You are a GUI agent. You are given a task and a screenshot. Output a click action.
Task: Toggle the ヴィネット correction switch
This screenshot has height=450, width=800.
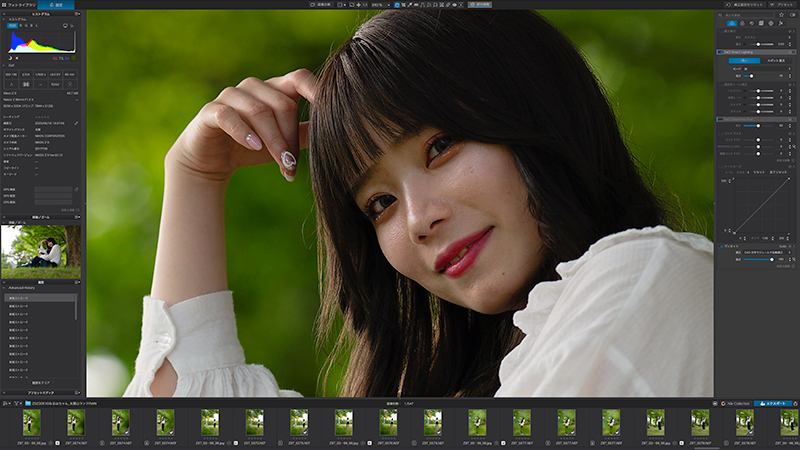(721, 246)
